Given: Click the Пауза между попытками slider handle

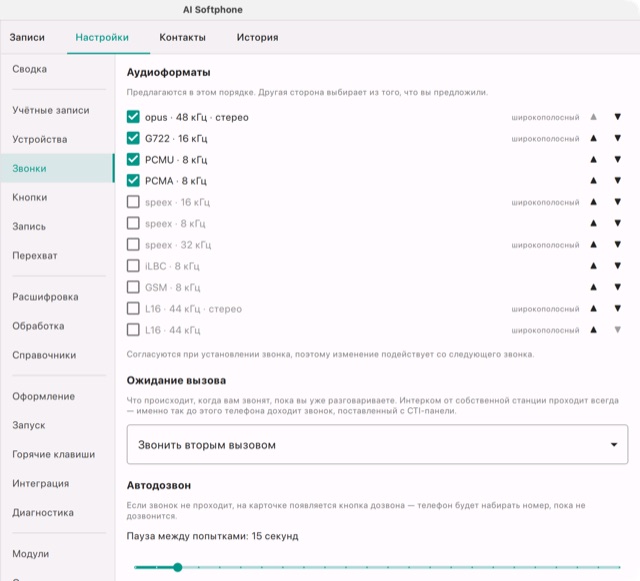Looking at the screenshot, I should (x=177, y=567).
